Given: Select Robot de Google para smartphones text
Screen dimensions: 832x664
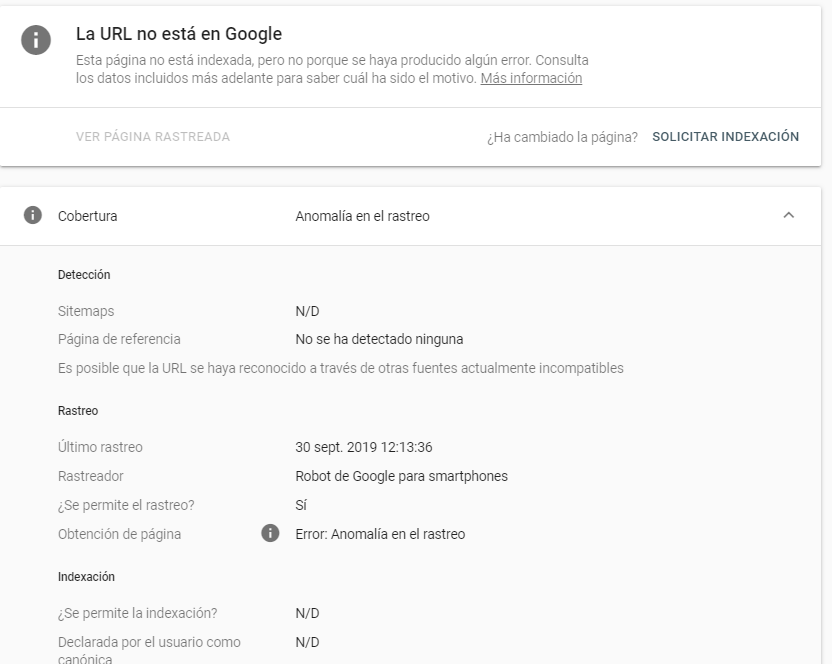Looking at the screenshot, I should click(x=401, y=476).
